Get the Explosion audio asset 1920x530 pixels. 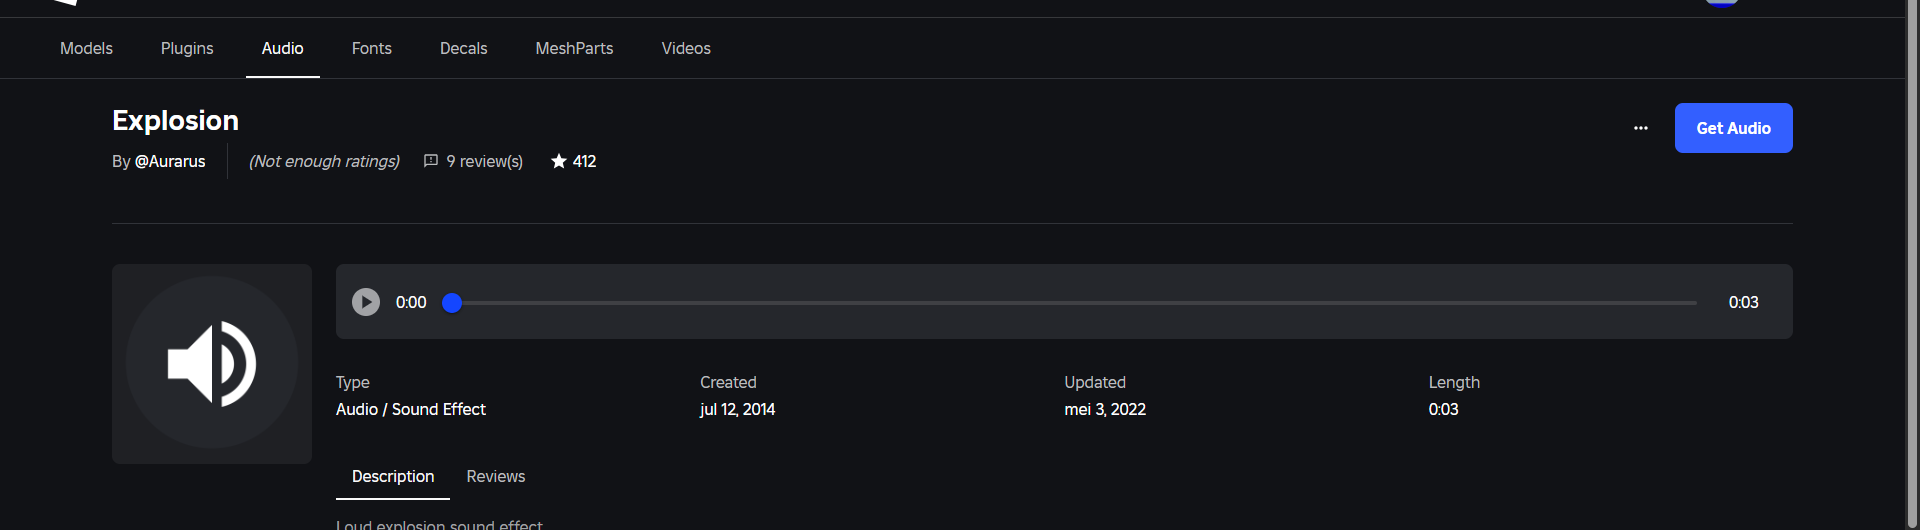coord(1733,128)
